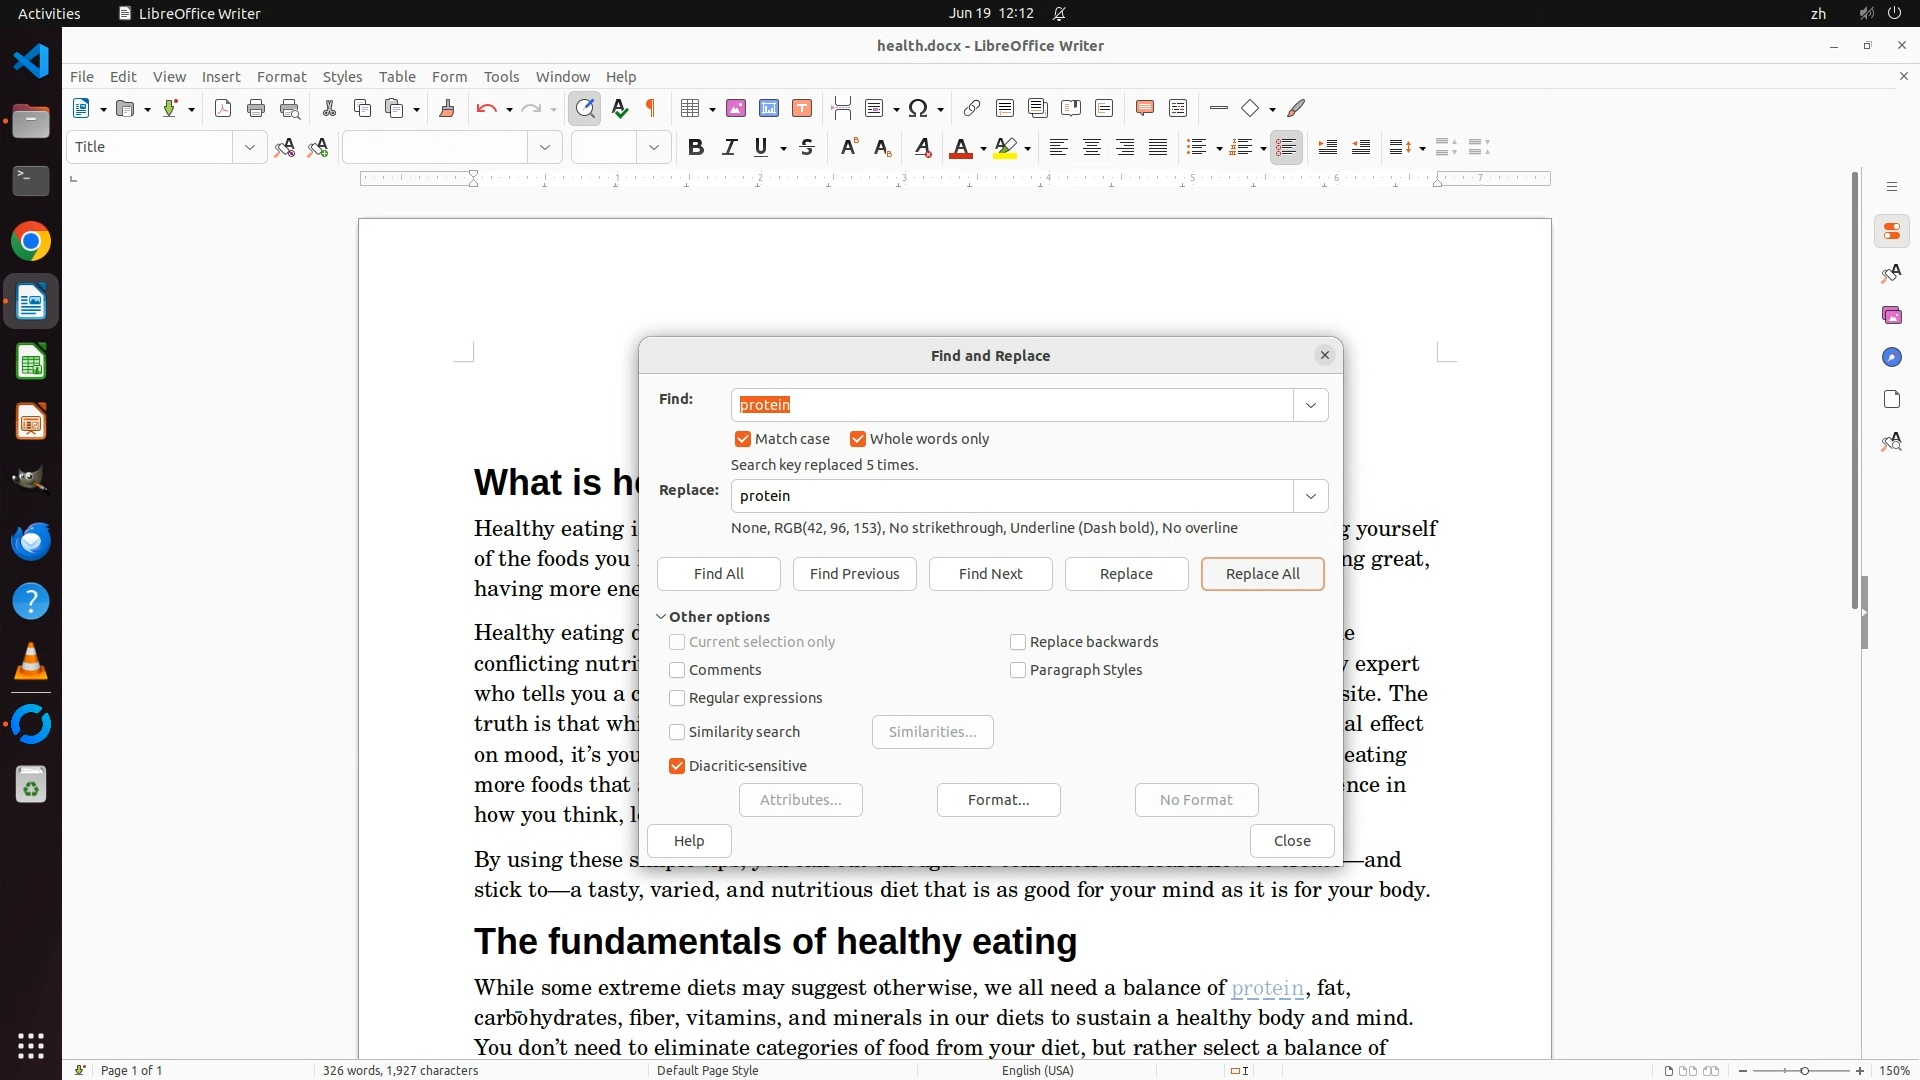The image size is (1920, 1080).
Task: Open the Title paragraph style dropdown
Action: (249, 148)
